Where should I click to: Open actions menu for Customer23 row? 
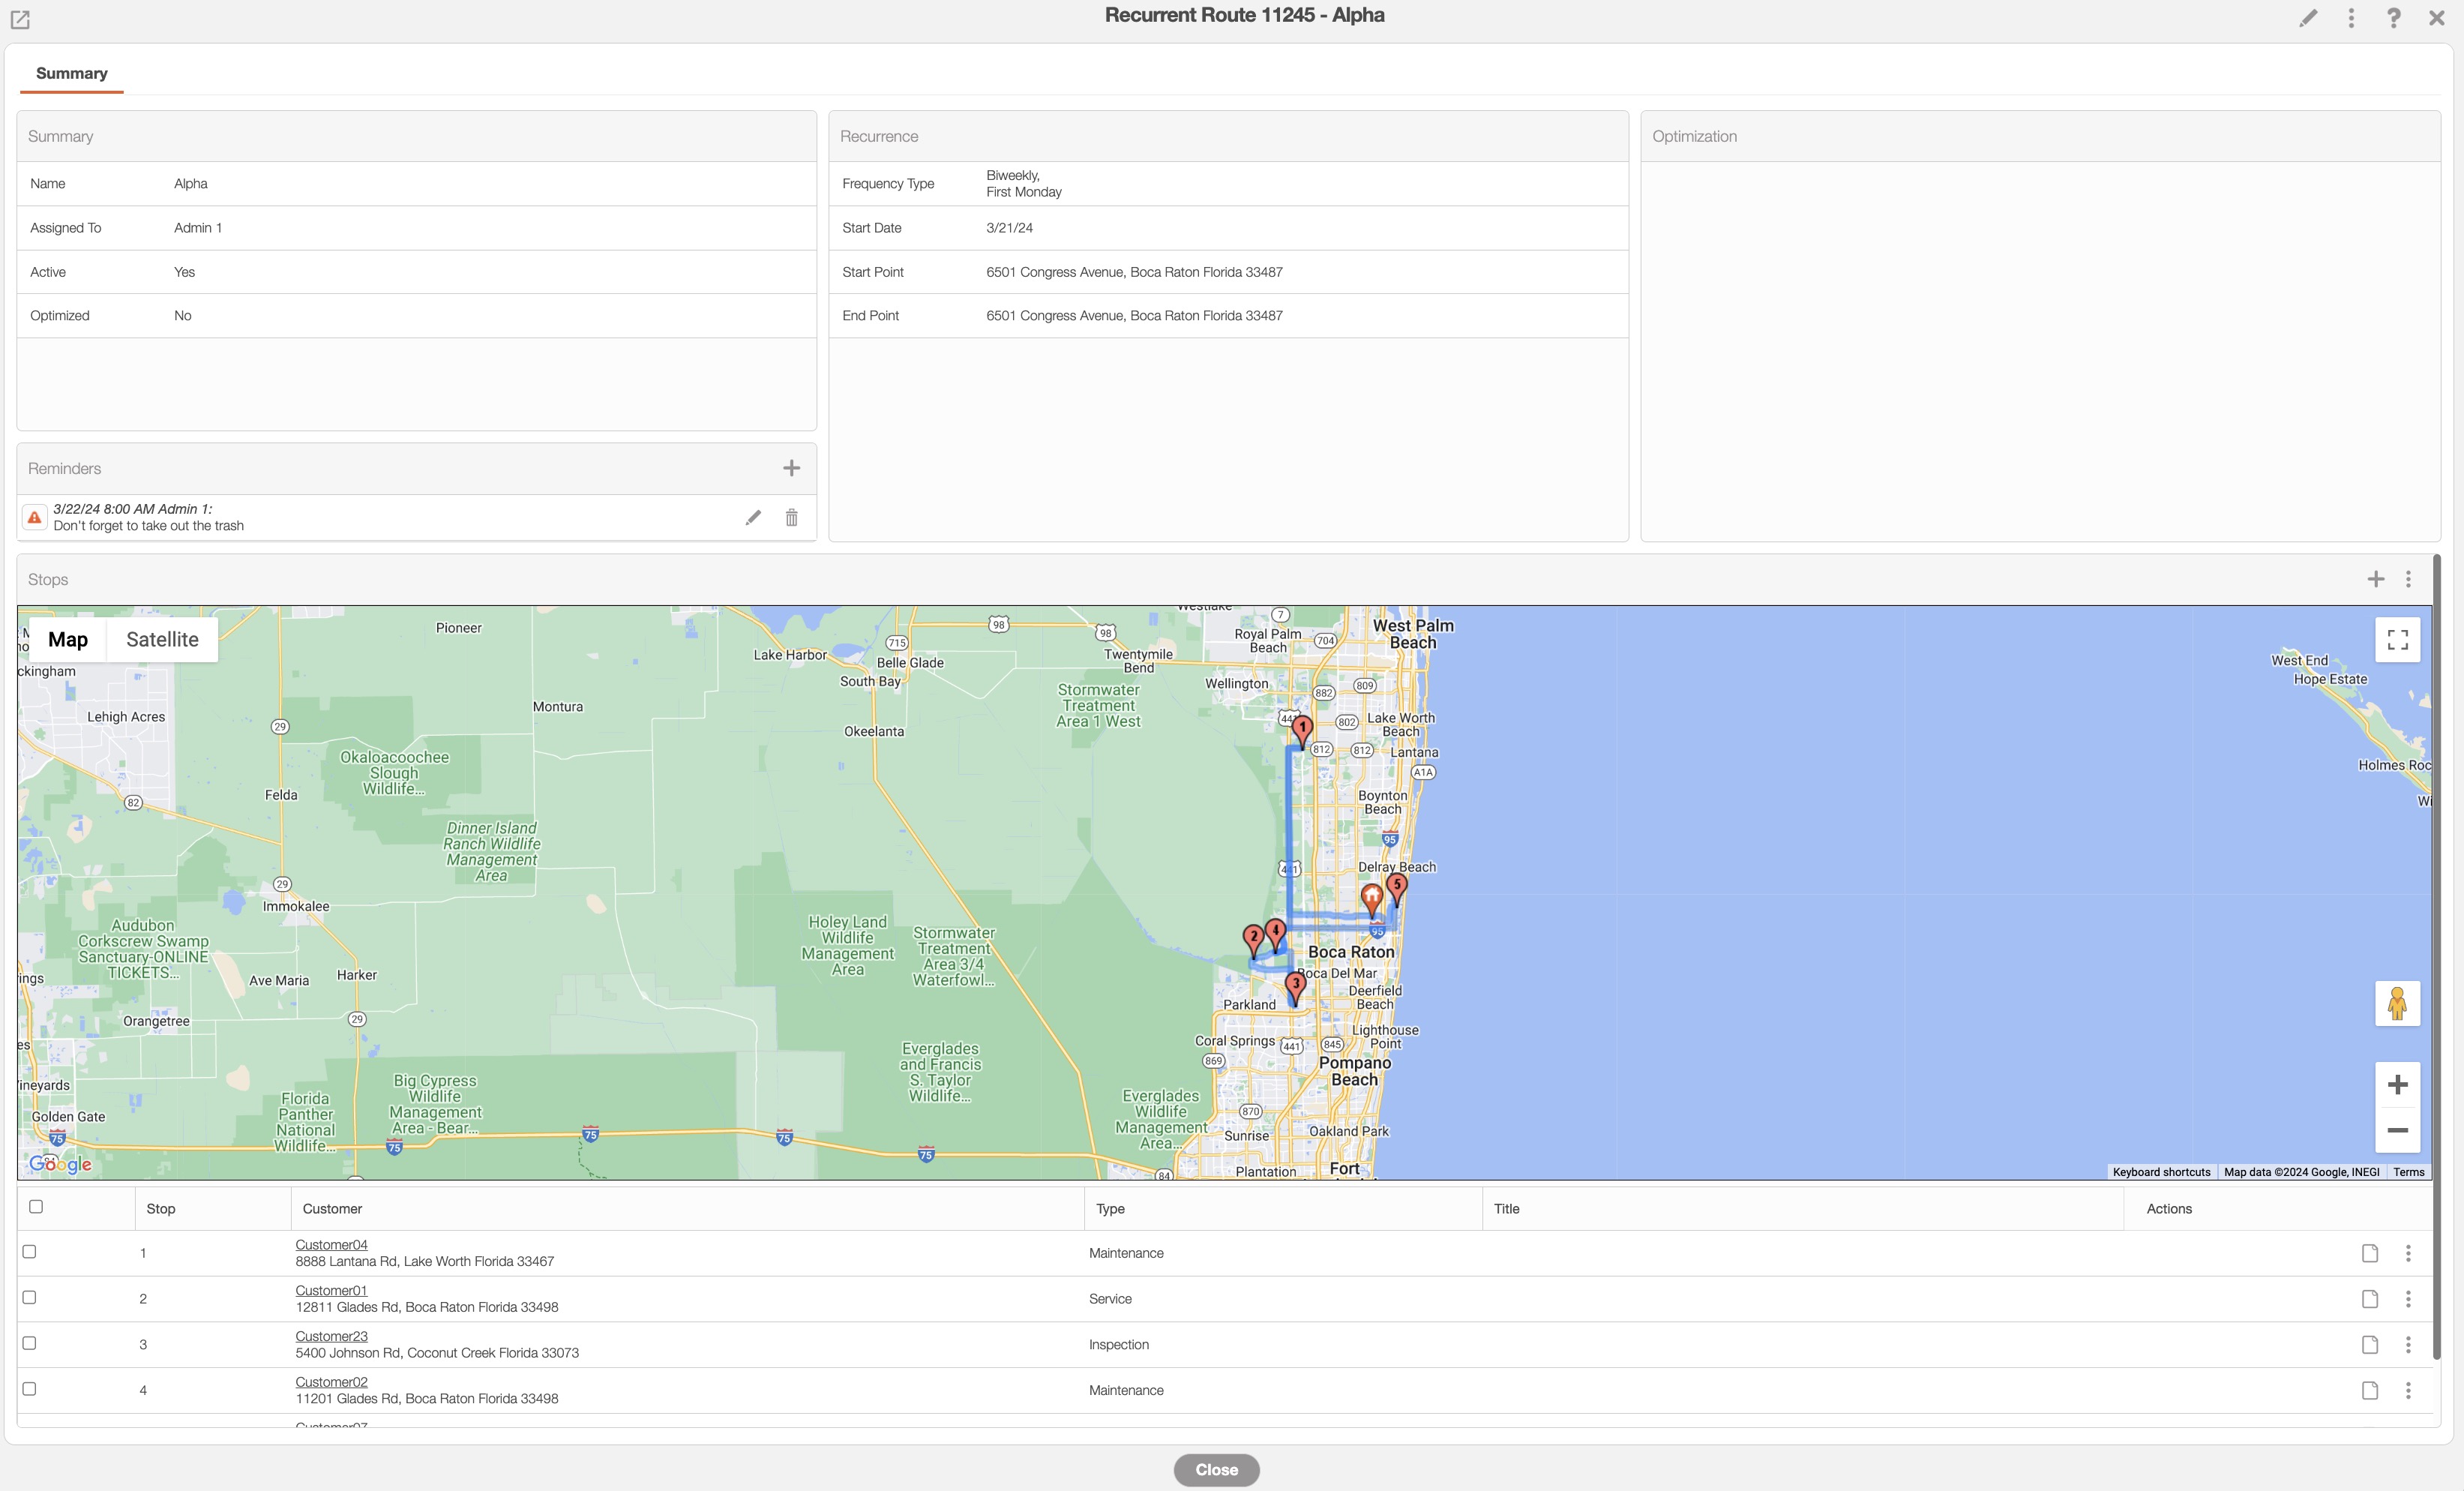2408,1345
